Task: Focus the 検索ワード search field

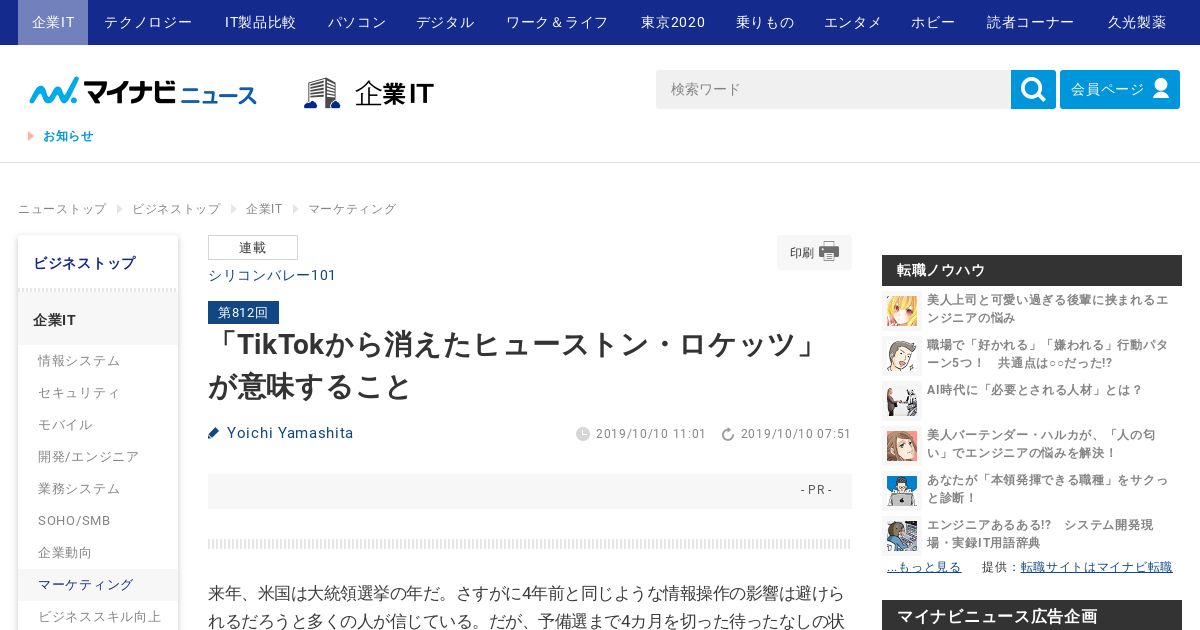Action: point(833,89)
